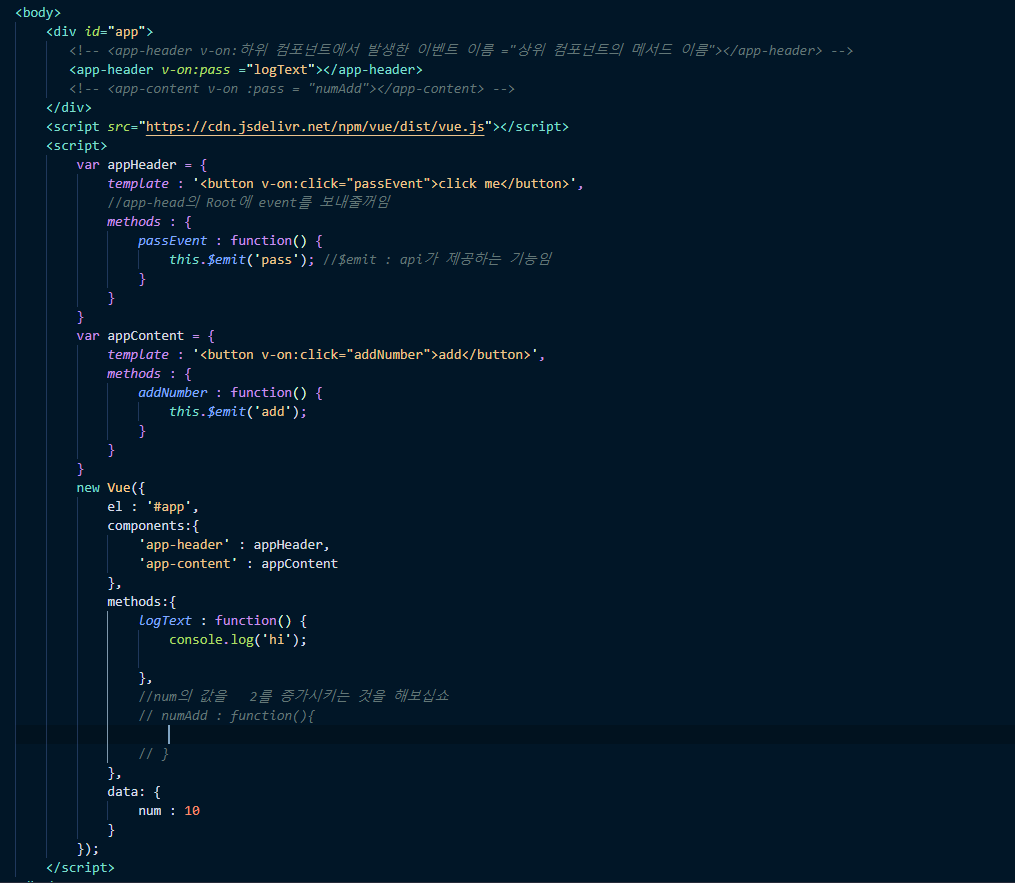Image resolution: width=1015 pixels, height=883 pixels.
Task: Click the 'id="app"' div line
Action: tap(100, 32)
